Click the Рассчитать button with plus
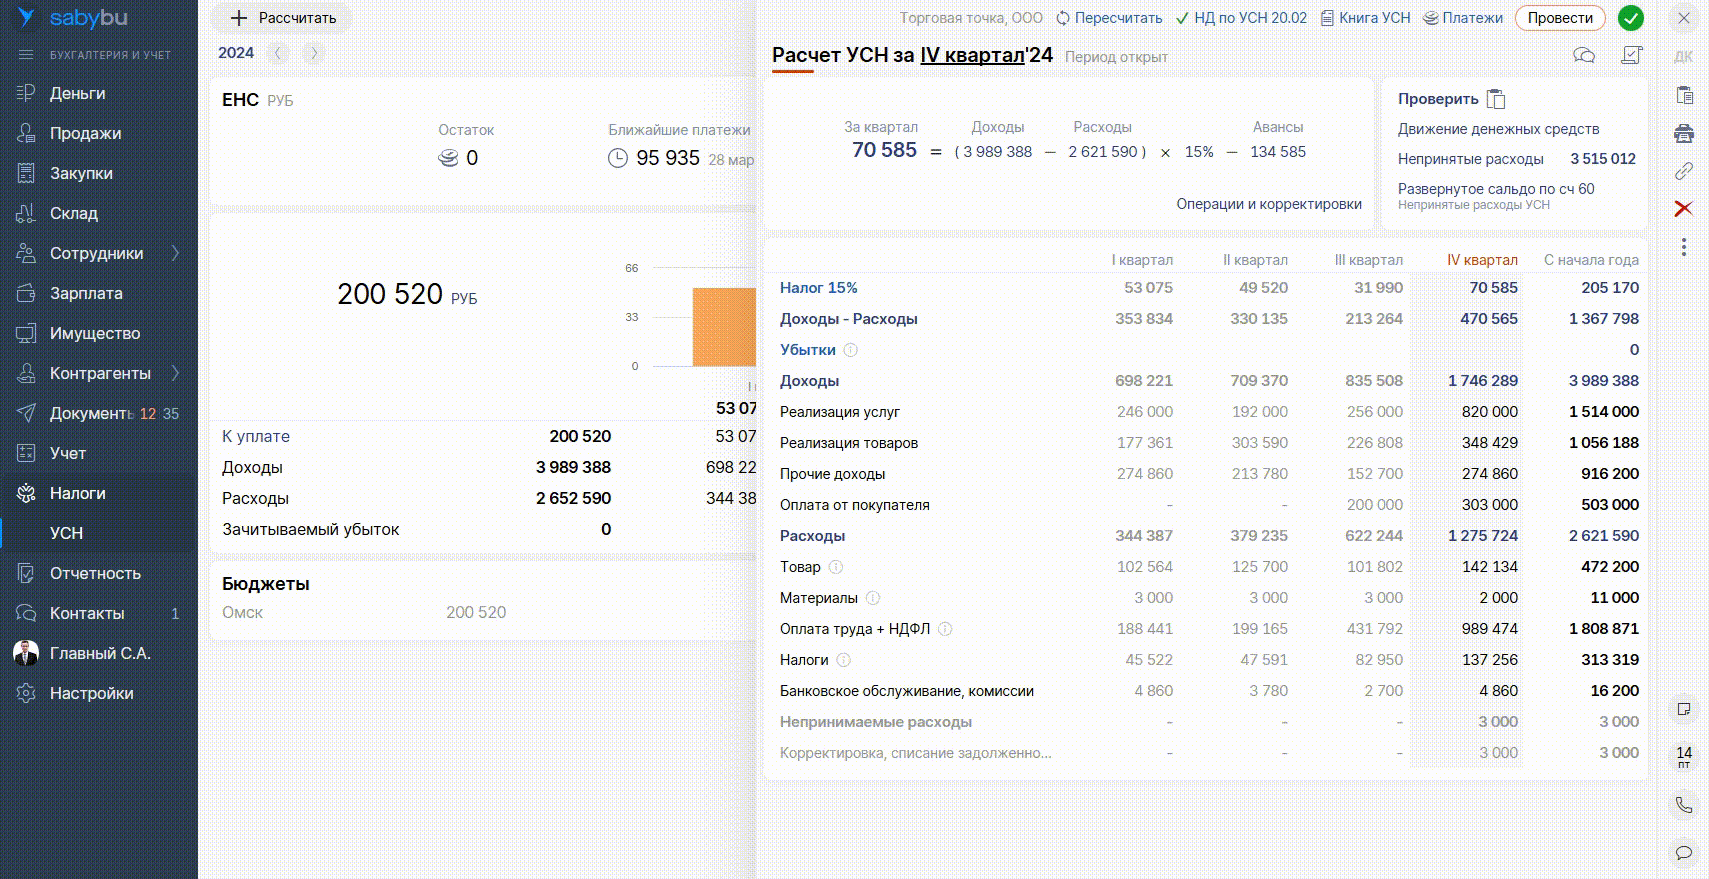This screenshot has width=1709, height=879. tap(283, 18)
